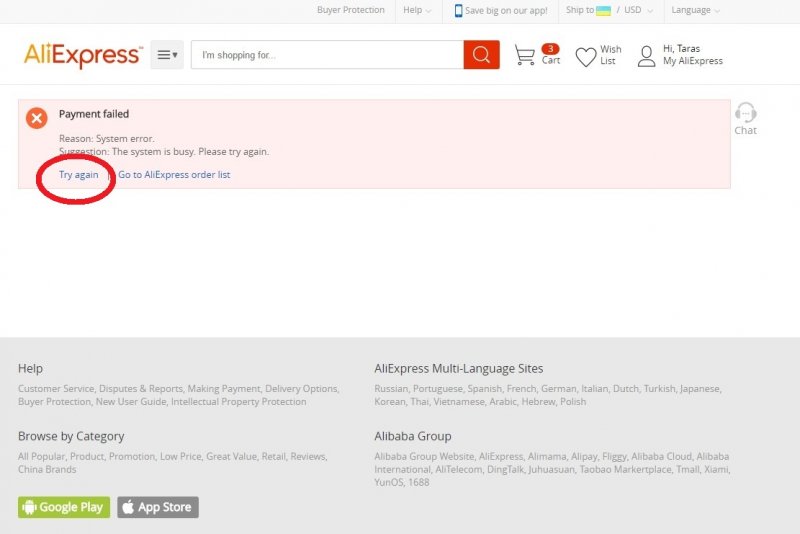Click the App Store badge
800x534 pixels.
pos(158,507)
